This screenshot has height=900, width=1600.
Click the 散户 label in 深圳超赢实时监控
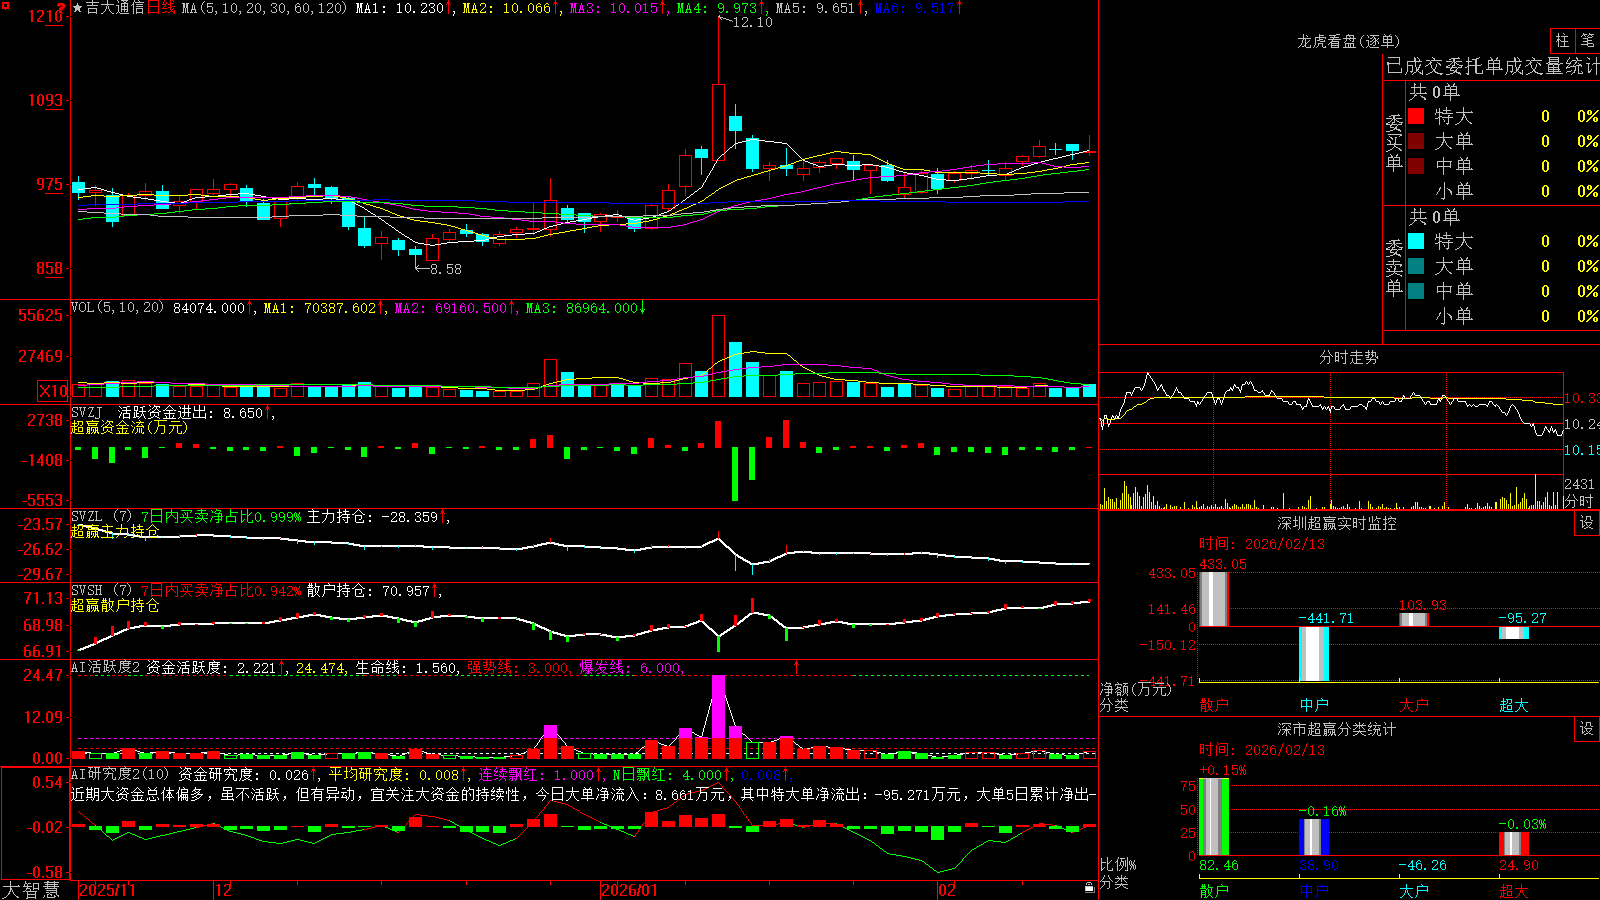coord(1214,705)
